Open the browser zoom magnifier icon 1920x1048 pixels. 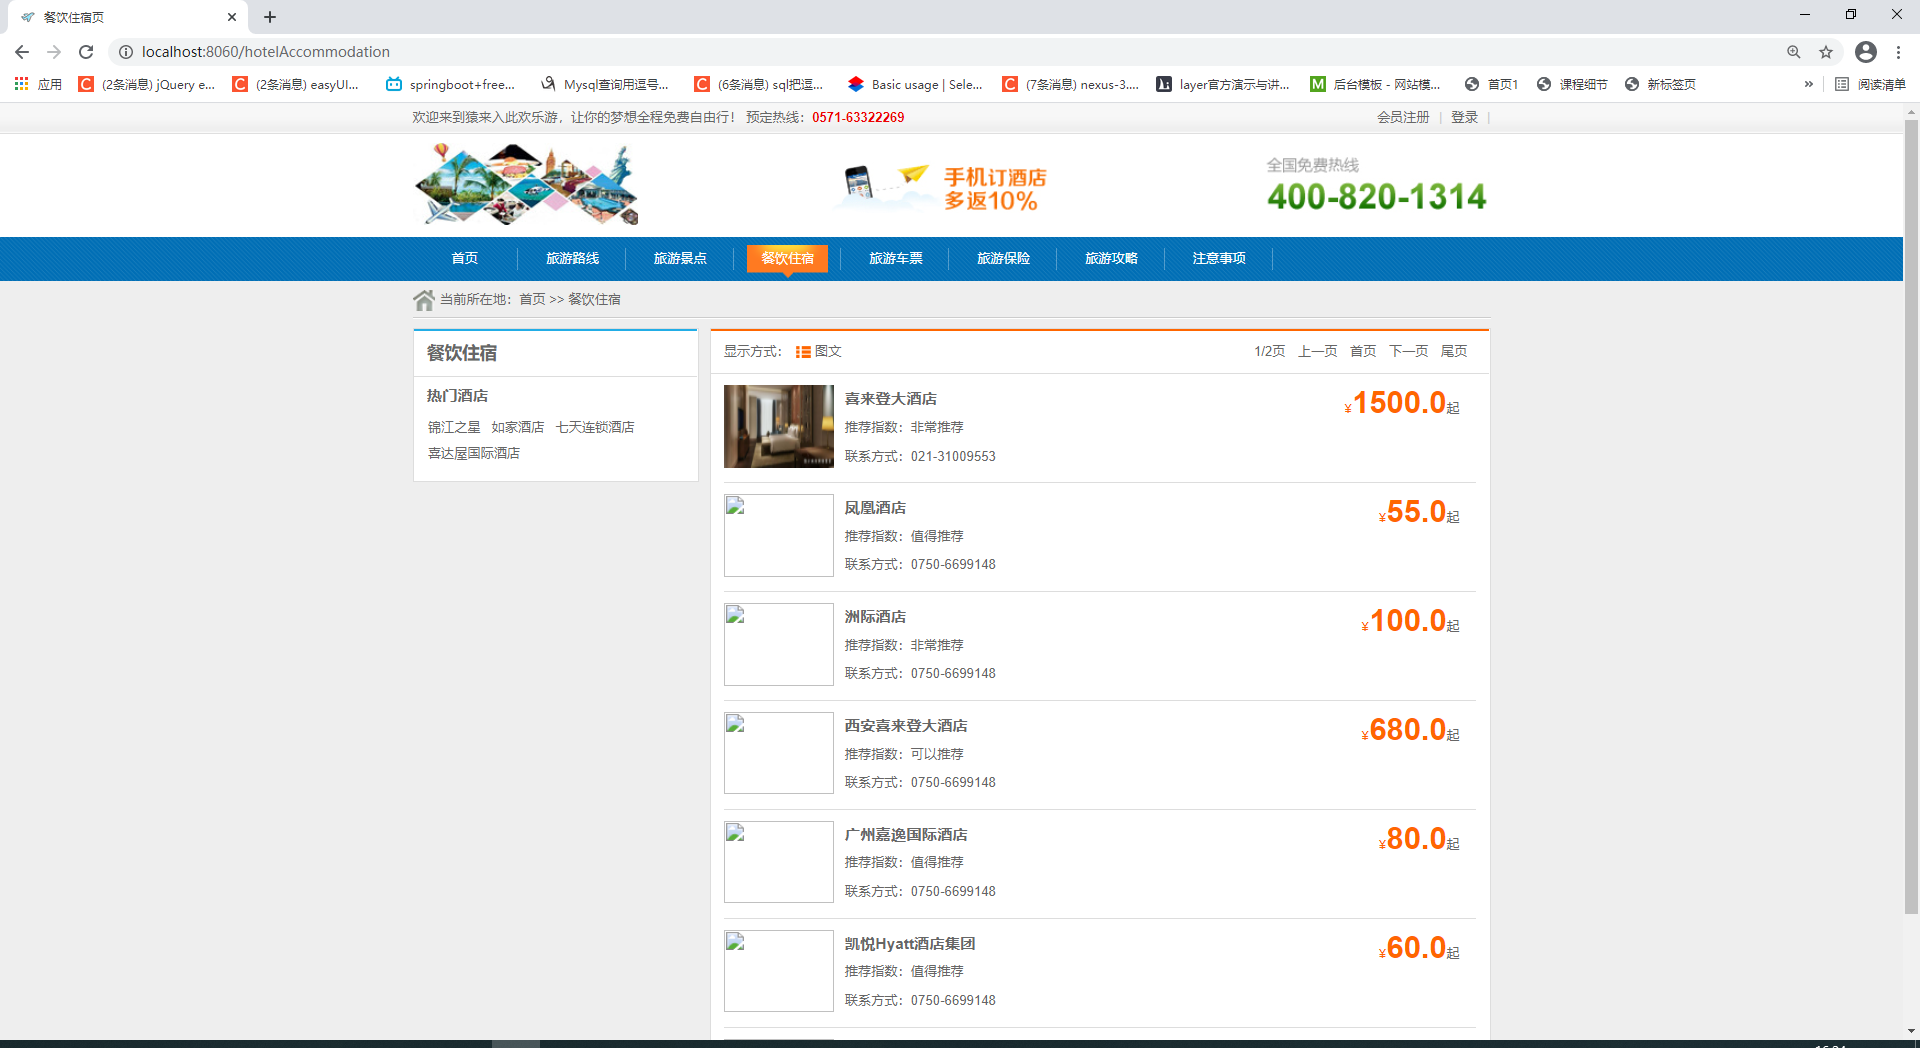tap(1794, 52)
